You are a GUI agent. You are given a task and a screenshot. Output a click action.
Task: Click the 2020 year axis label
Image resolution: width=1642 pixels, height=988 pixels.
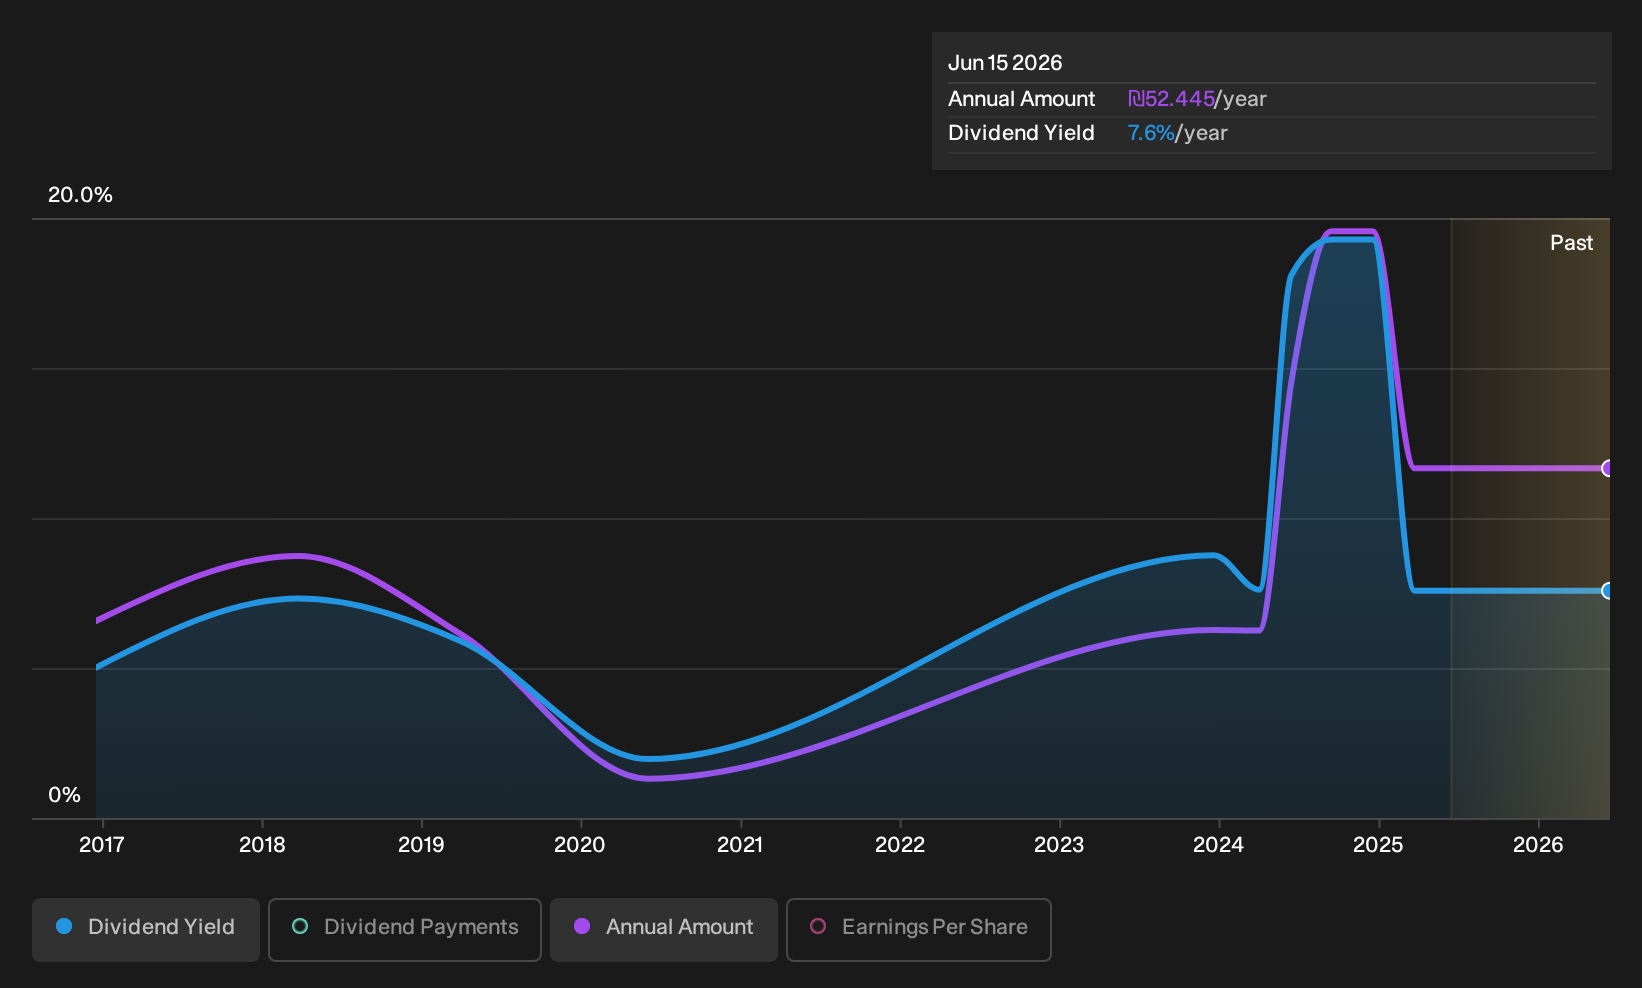(x=580, y=845)
